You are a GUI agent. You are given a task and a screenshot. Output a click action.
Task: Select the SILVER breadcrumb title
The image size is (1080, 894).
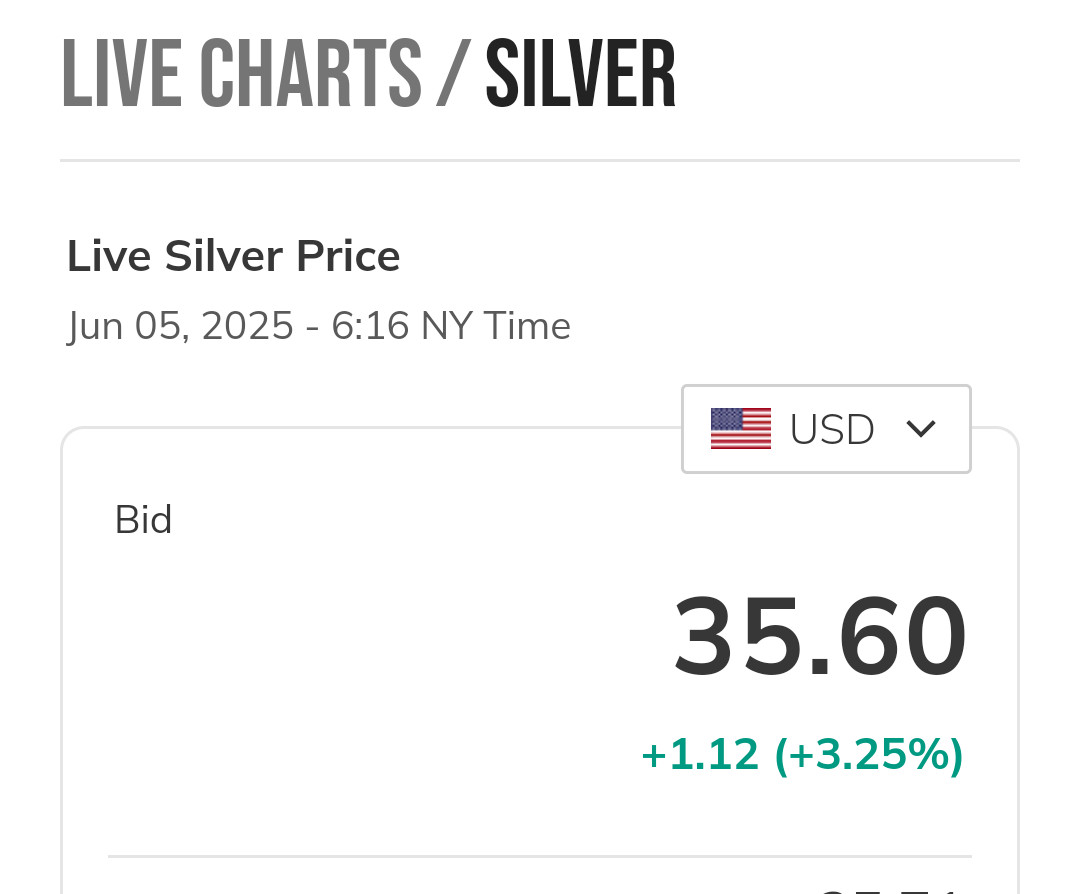(x=580, y=75)
